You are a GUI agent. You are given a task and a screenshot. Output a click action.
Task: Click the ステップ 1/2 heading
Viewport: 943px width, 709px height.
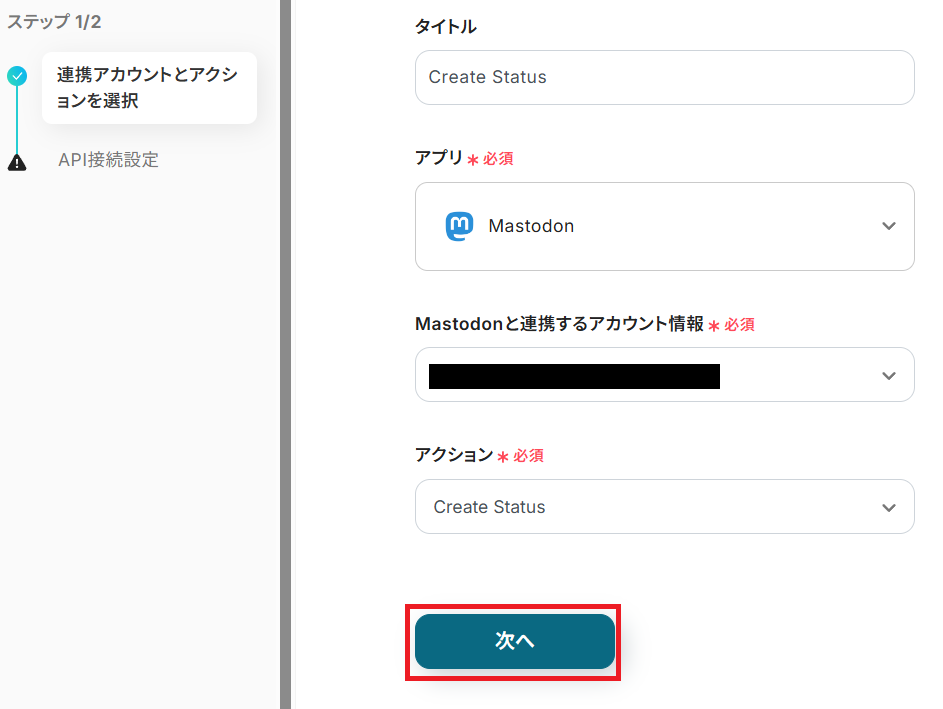[x=54, y=21]
